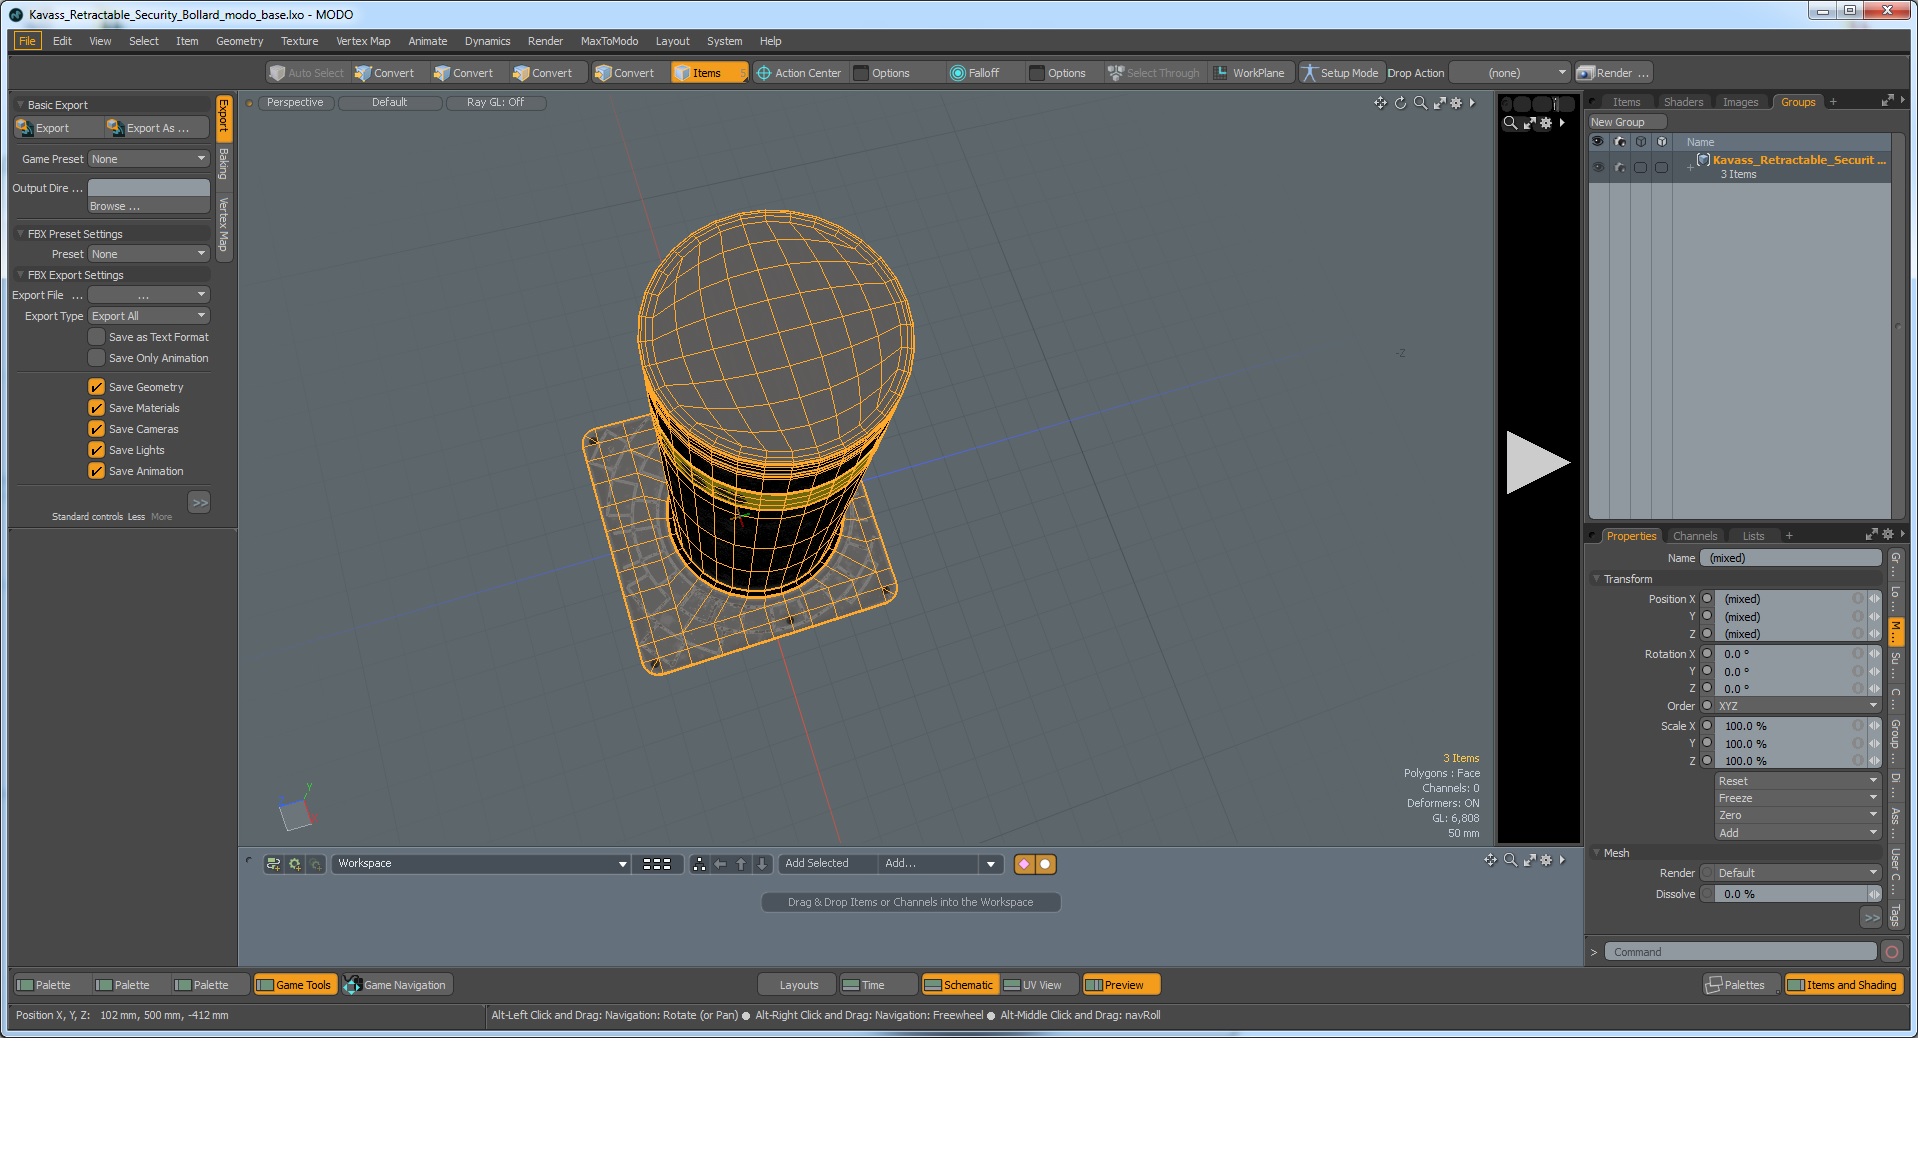Viewport: 1918px width, 1158px height.
Task: Click the schematic hierarchy tree icon
Action: click(x=699, y=864)
